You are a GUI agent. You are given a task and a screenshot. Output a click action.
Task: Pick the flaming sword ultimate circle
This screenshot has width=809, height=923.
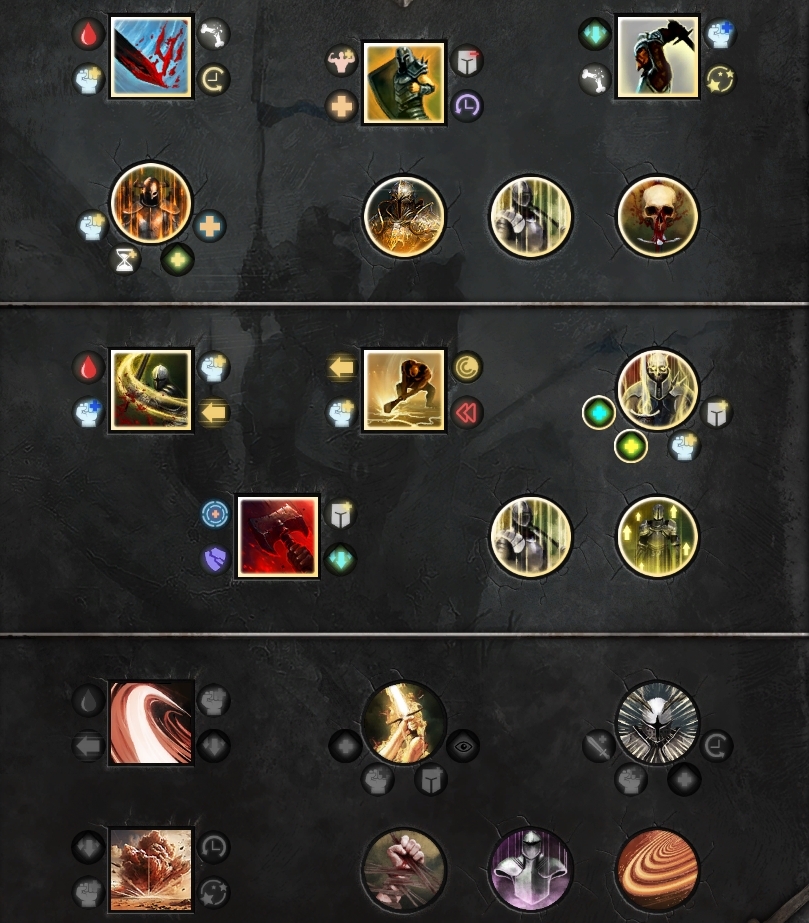(404, 723)
